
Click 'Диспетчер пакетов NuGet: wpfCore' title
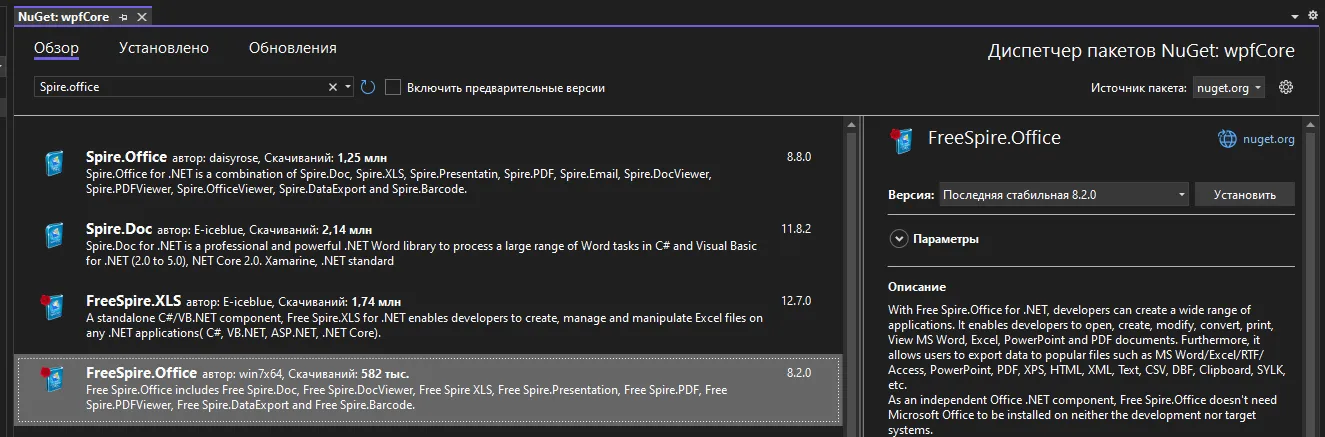pos(1141,51)
